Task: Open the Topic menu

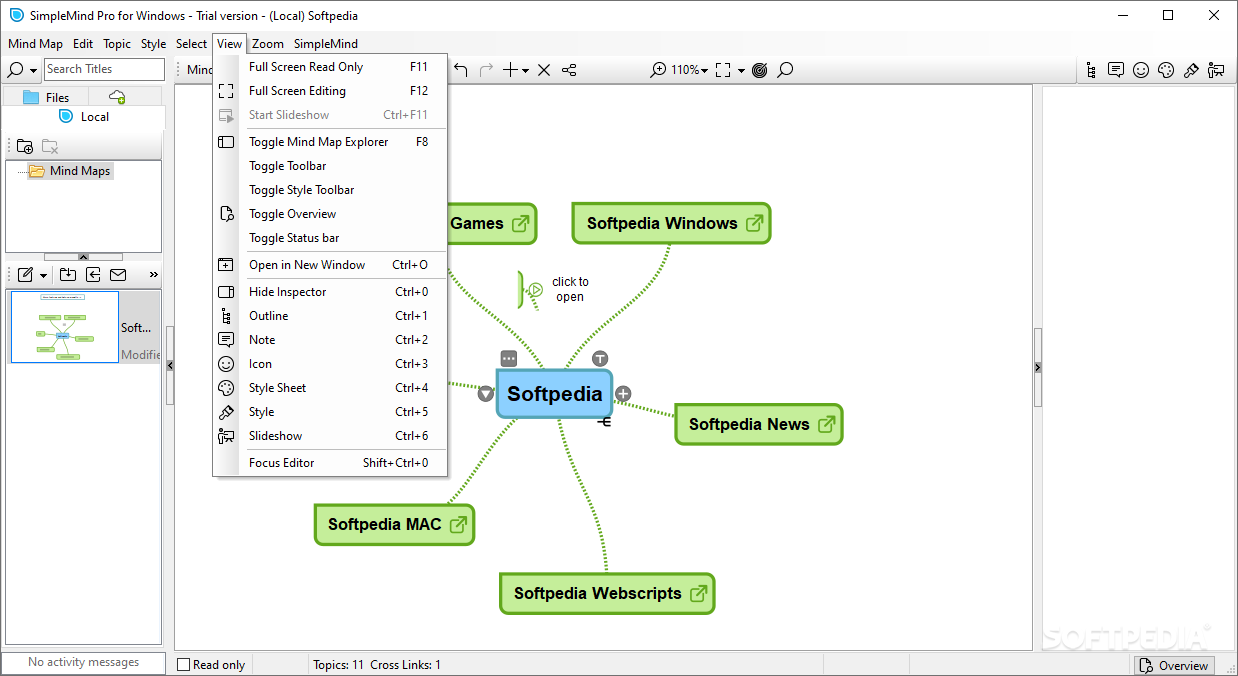Action: click(117, 44)
